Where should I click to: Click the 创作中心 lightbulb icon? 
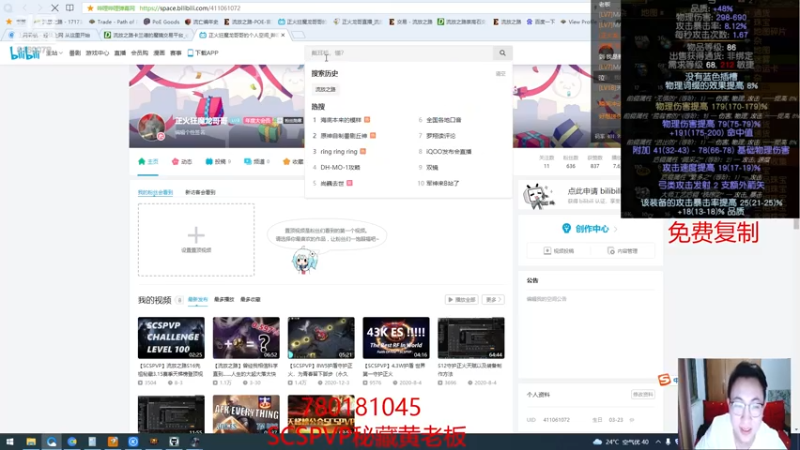pos(566,229)
